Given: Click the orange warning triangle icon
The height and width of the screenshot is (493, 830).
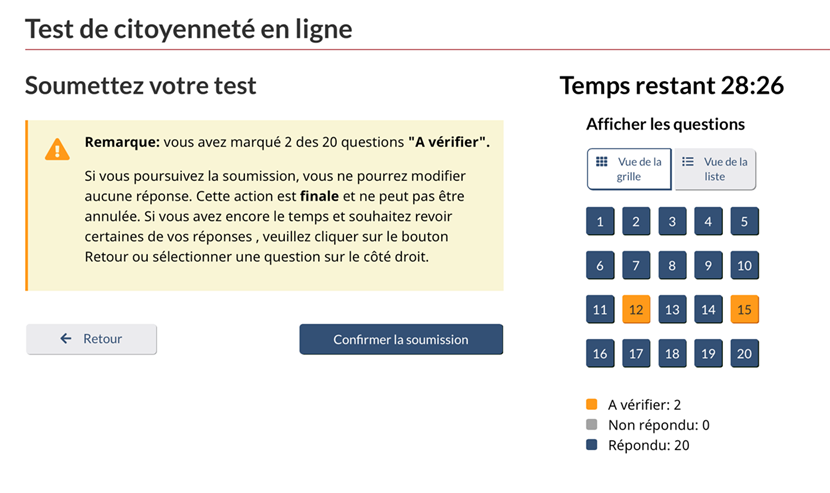Looking at the screenshot, I should [57, 150].
